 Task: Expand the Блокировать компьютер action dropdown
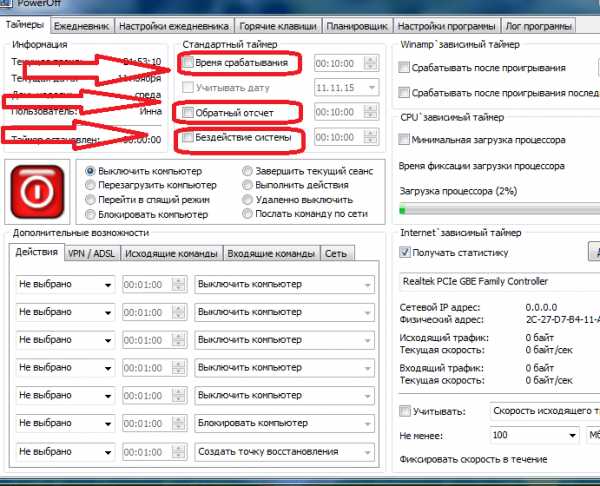(285, 423)
